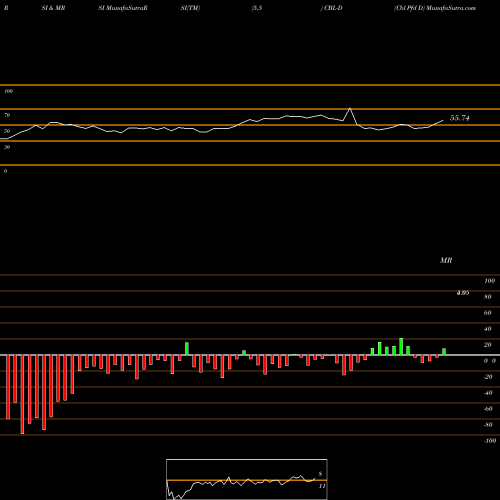
Task: Click the ") CBL-D" ticker symbol text
Action: (331, 8)
